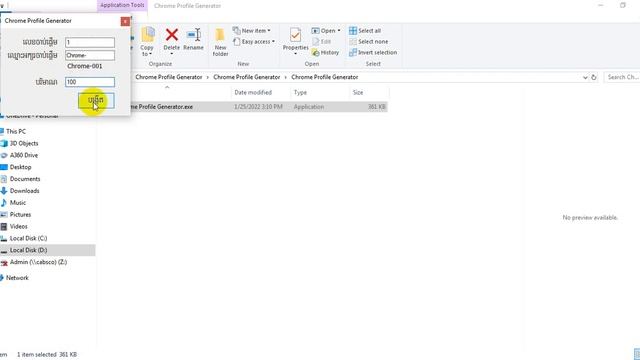The height and width of the screenshot is (360, 640).
Task: Open Admin network drive (Z:)
Action: 38,262
